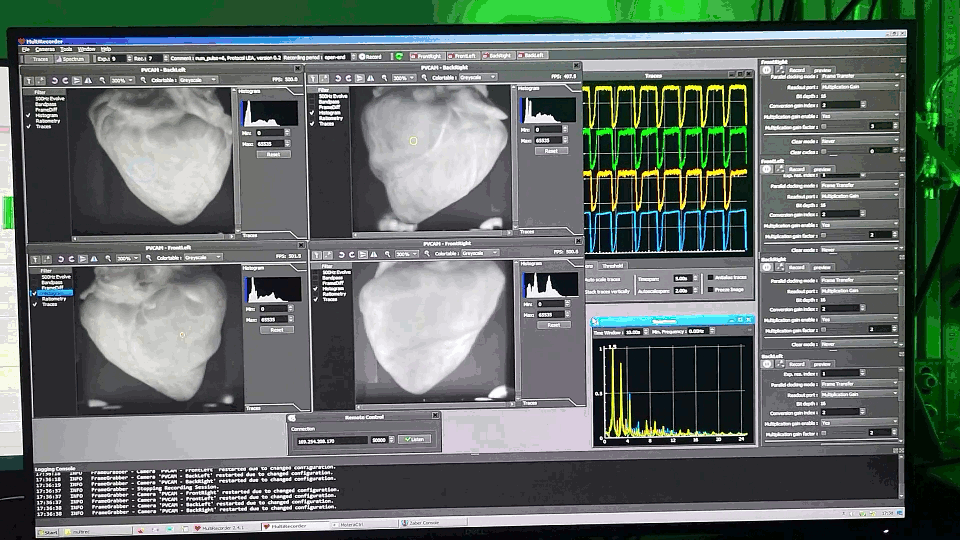This screenshot has height=540, width=960.
Task: Click the pause icon in the FrontLeft settings panel
Action: 767,169
